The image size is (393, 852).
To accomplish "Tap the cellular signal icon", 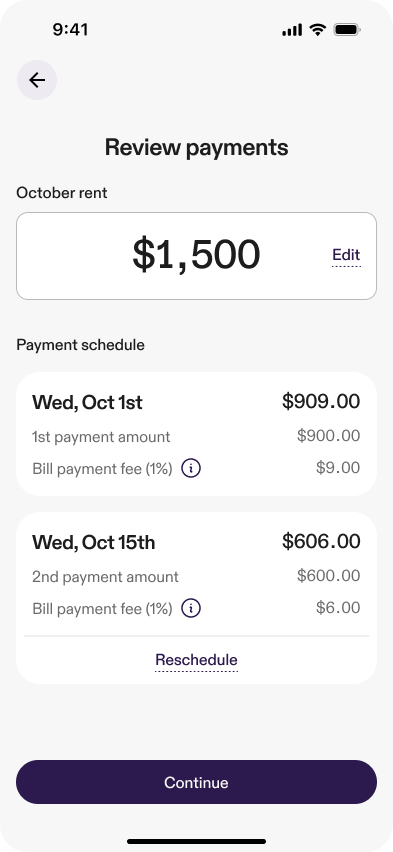I will pyautogui.click(x=292, y=30).
